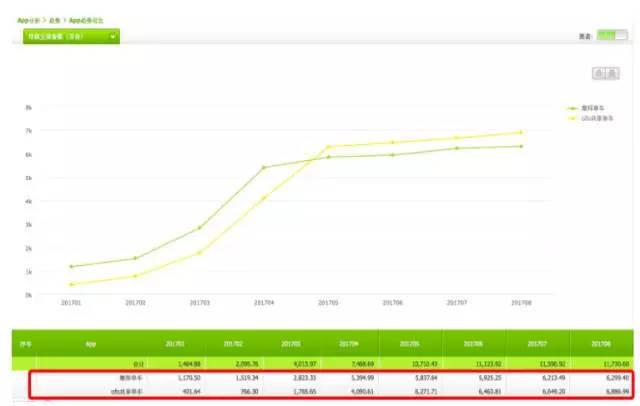Toggle the dark green legend series

586,108
